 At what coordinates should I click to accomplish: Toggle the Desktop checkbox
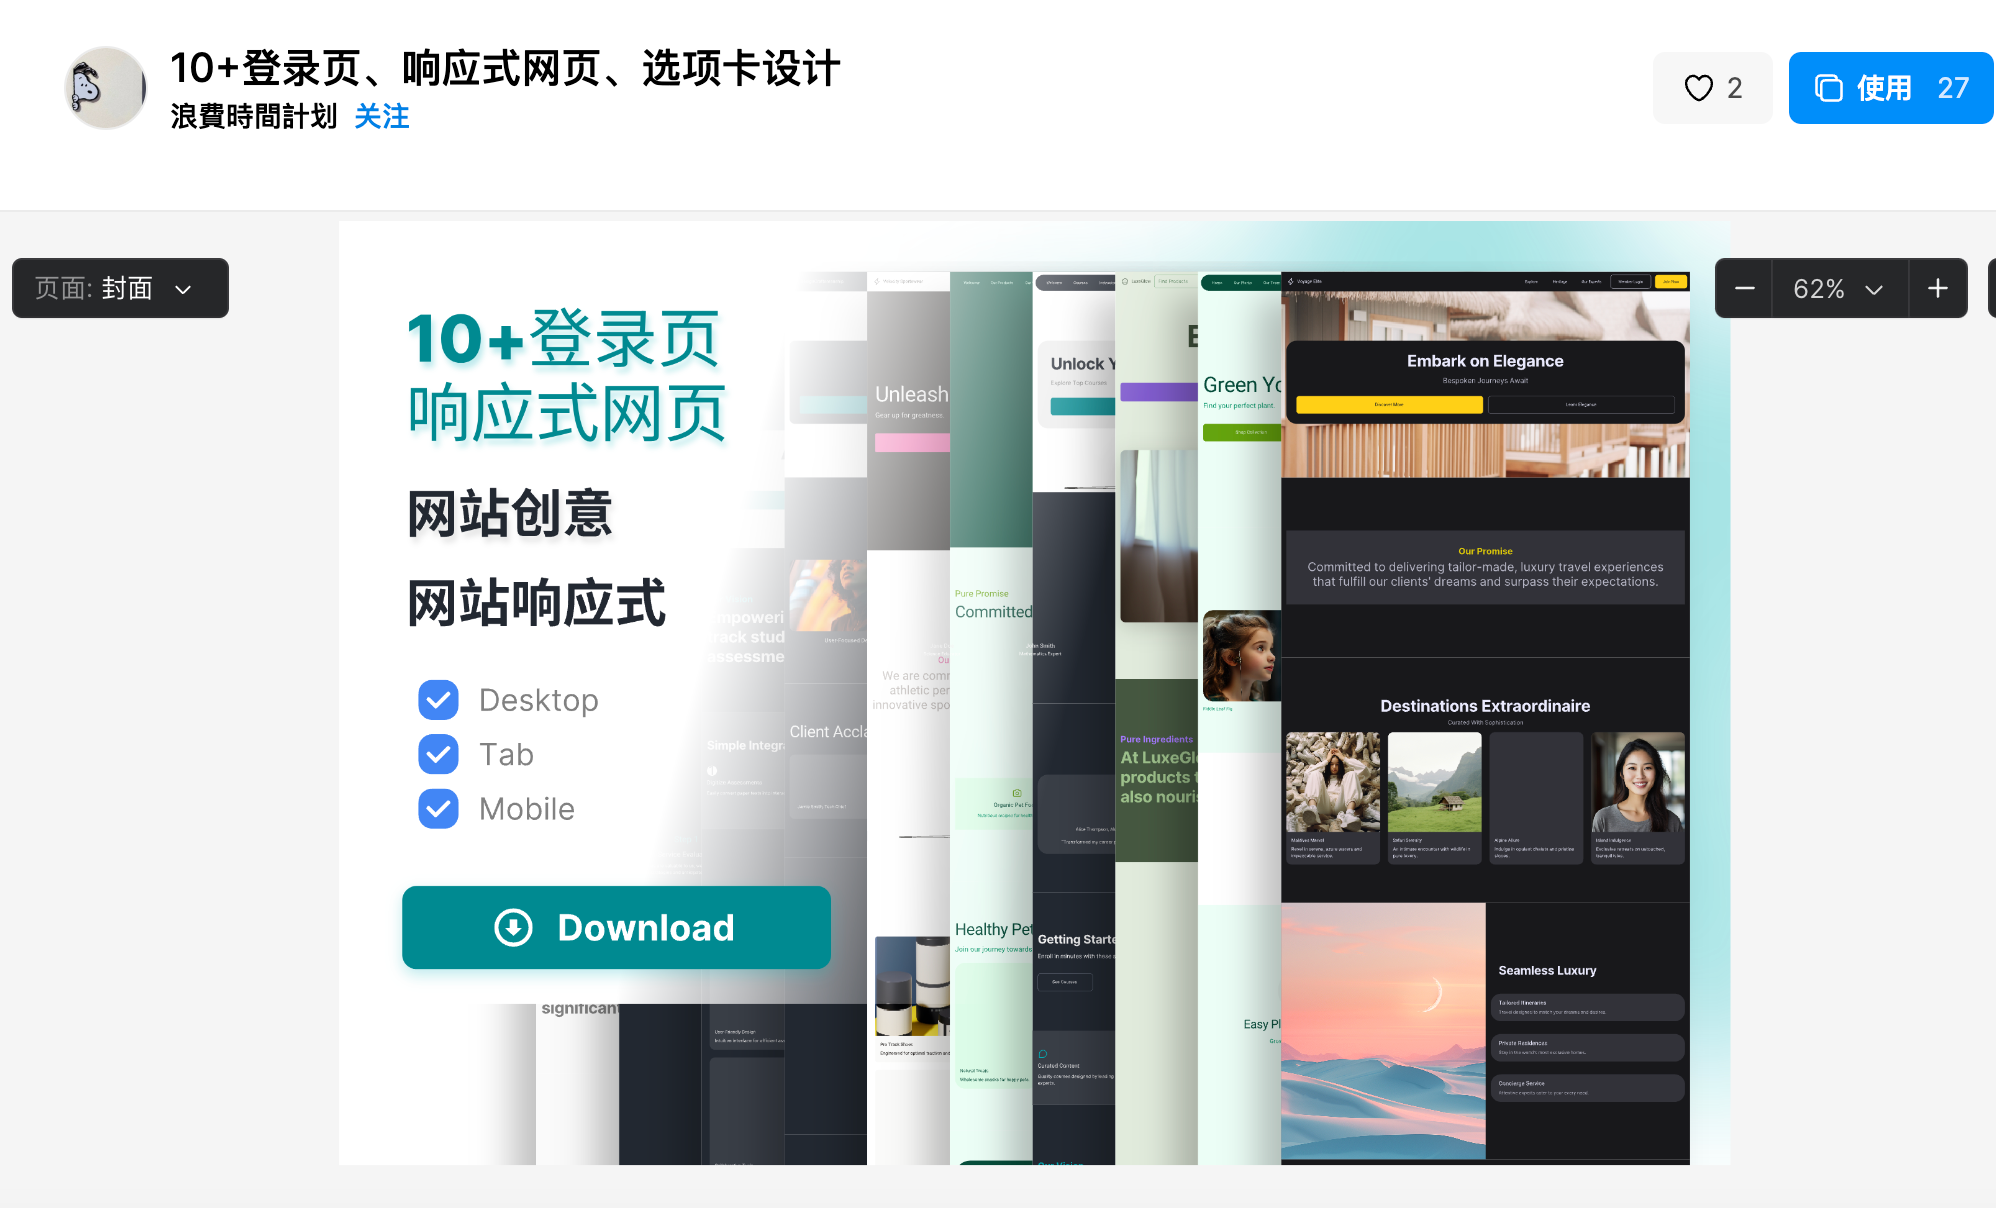tap(438, 700)
